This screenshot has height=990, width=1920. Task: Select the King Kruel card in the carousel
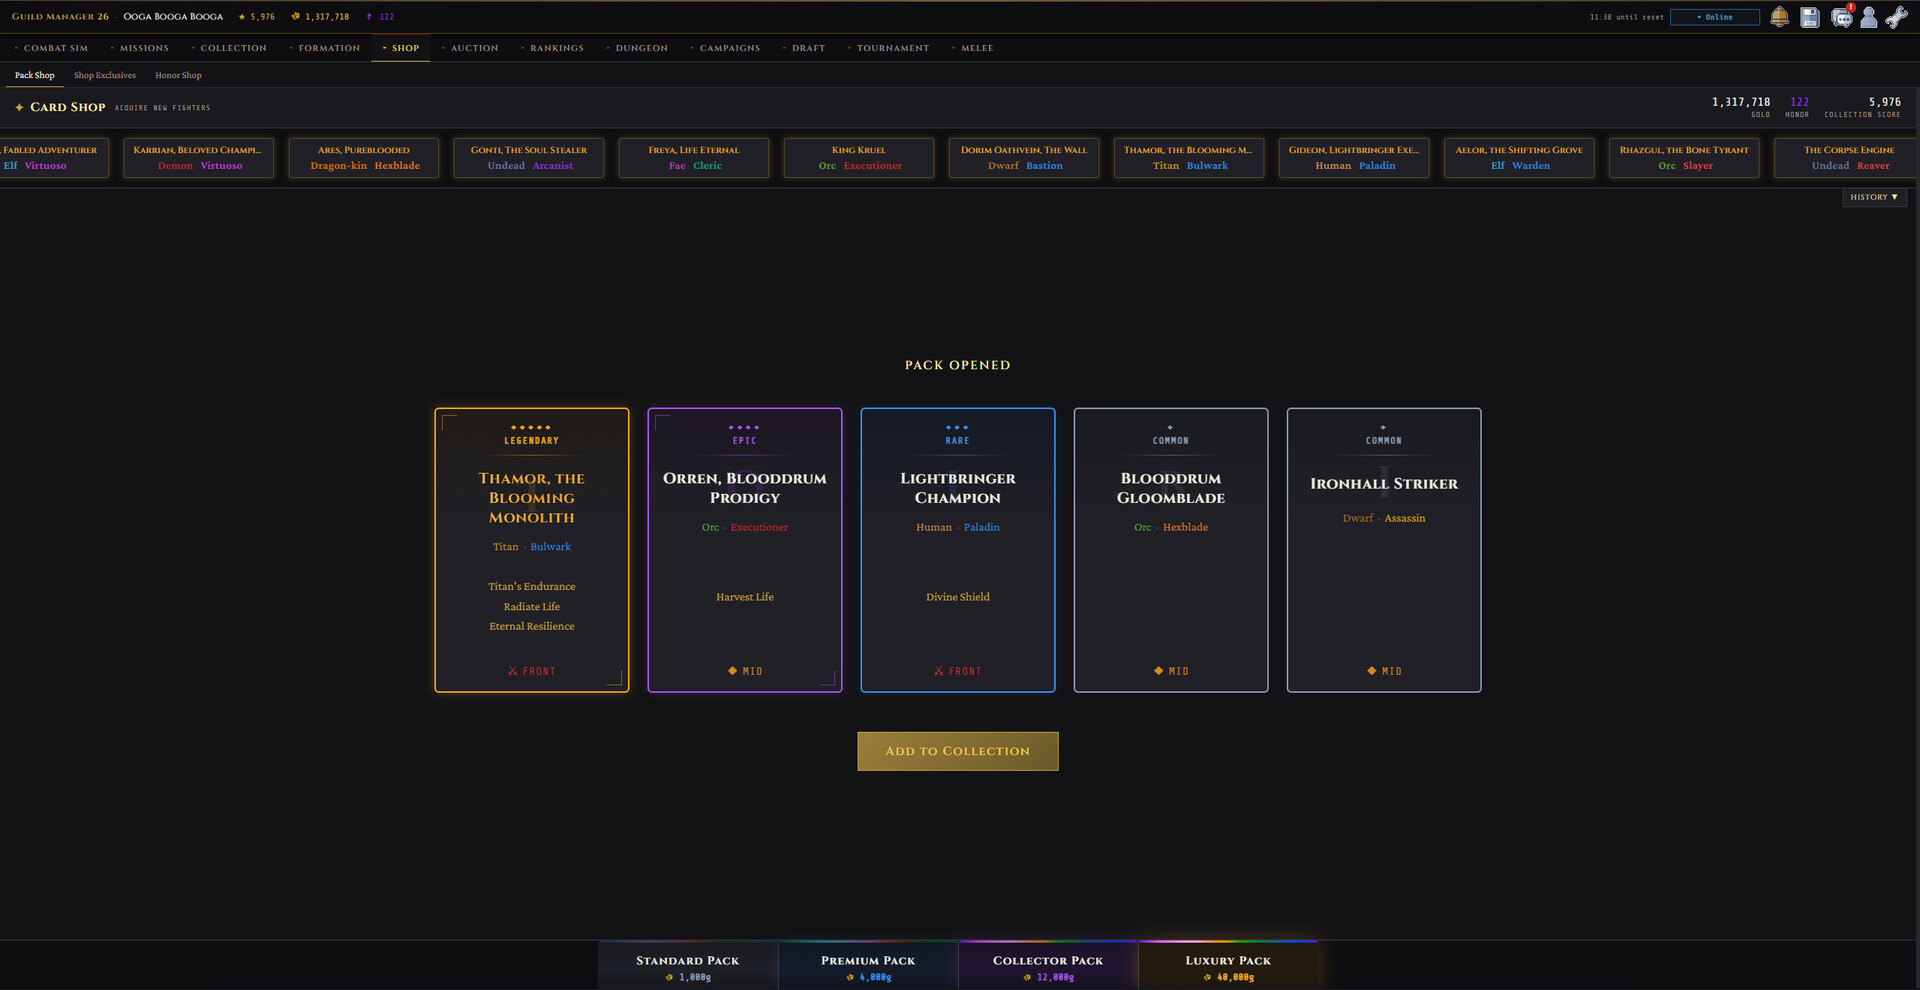tap(858, 157)
